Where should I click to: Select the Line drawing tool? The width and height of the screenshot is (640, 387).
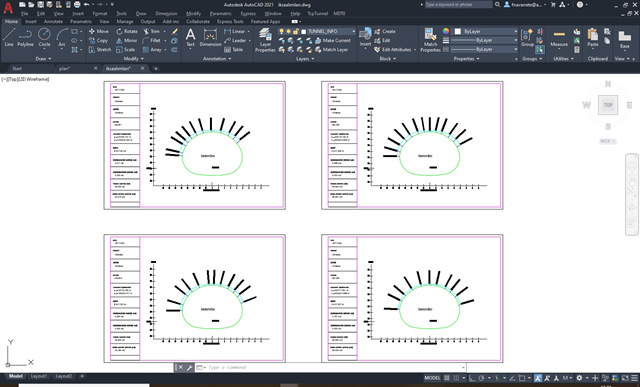[x=9, y=37]
